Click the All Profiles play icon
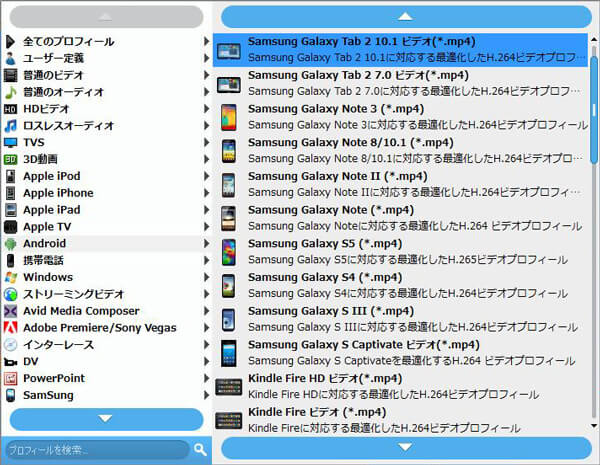Viewport: 600px width, 465px height. (10, 41)
